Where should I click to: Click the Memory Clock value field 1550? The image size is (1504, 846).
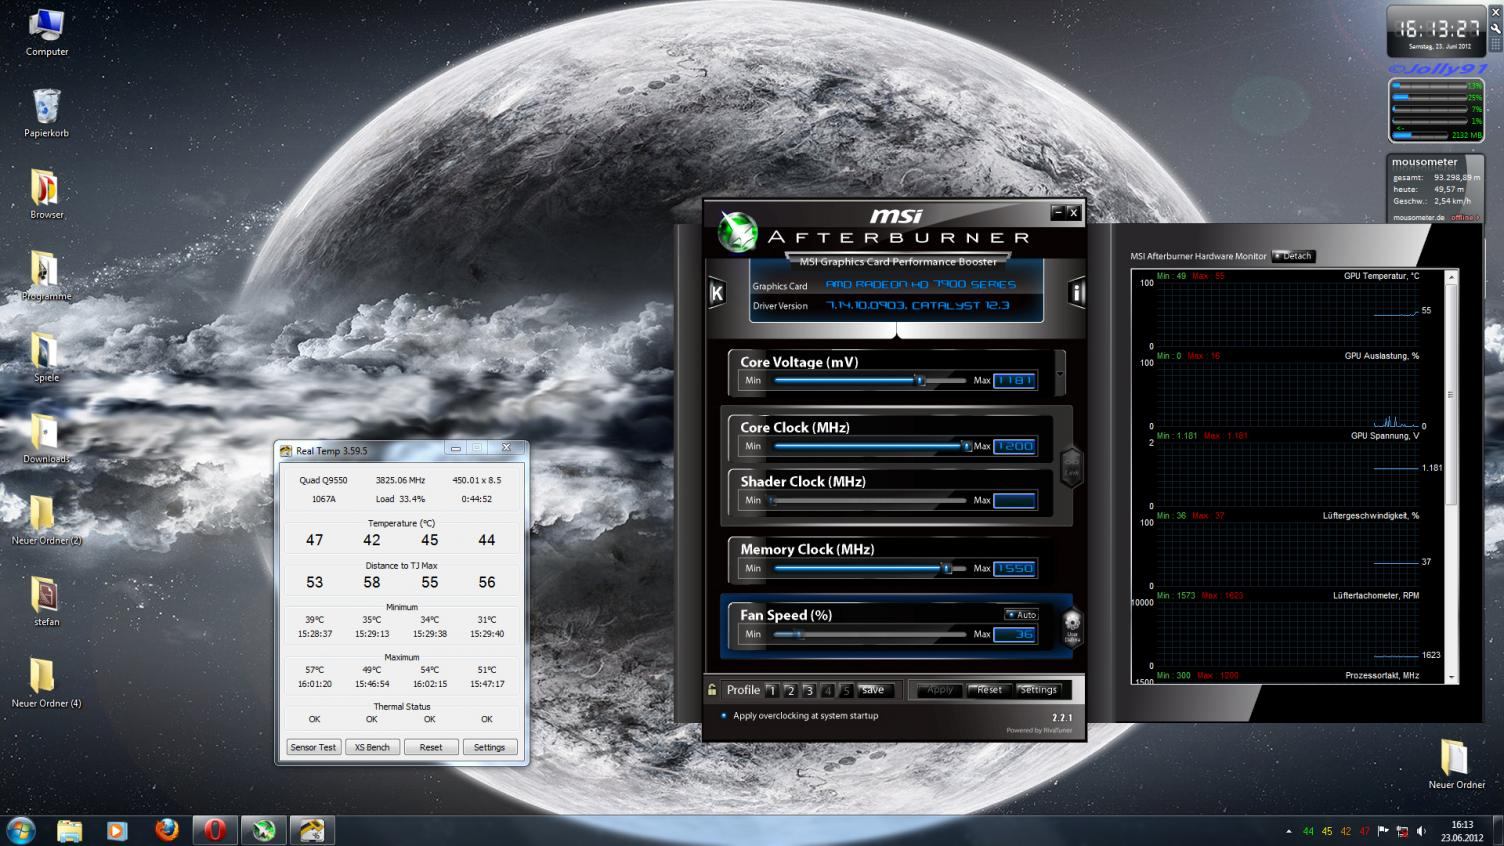pyautogui.click(x=1014, y=568)
